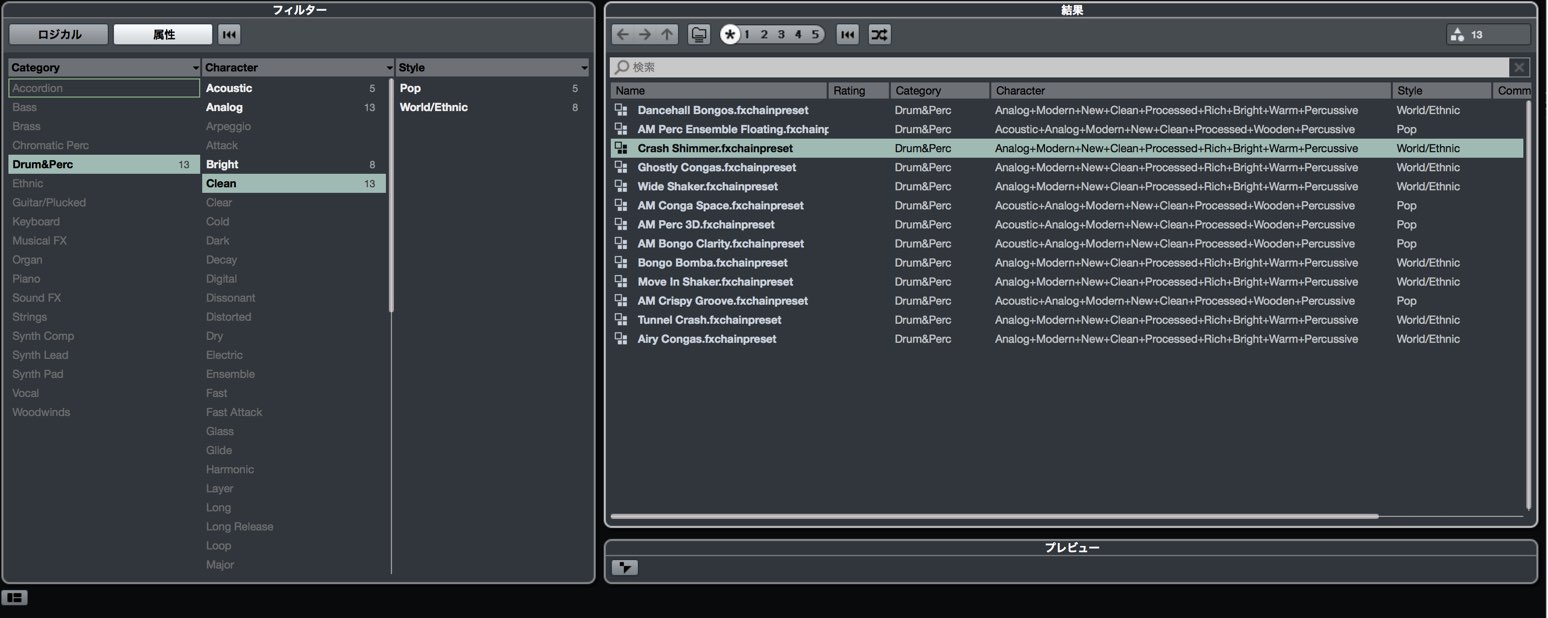Reset the attribute filters in the filter panel
The height and width of the screenshot is (618, 1548).
click(x=229, y=35)
